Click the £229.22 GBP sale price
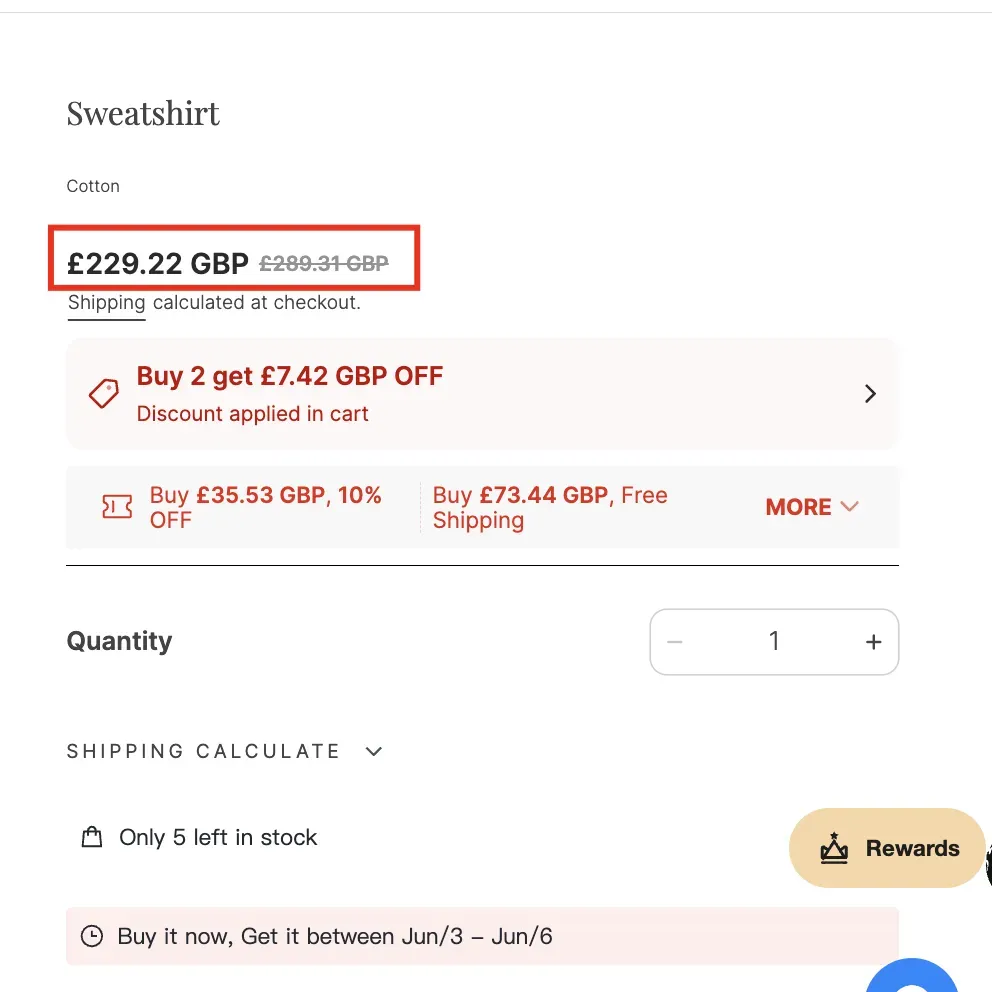Image resolution: width=992 pixels, height=992 pixels. 157,264
